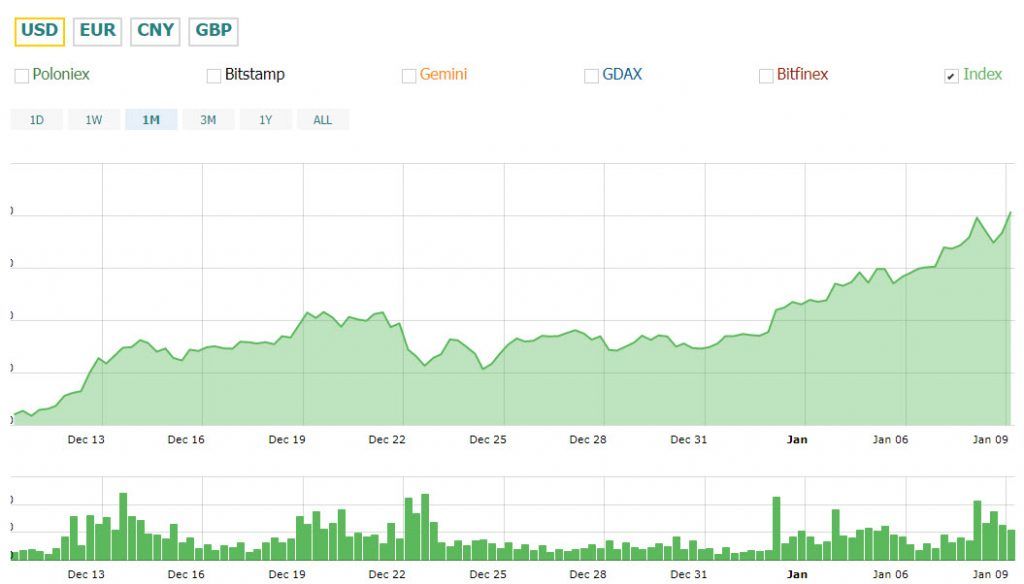Image resolution: width=1024 pixels, height=584 pixels.
Task: Show the 3M time range
Action: tap(208, 120)
